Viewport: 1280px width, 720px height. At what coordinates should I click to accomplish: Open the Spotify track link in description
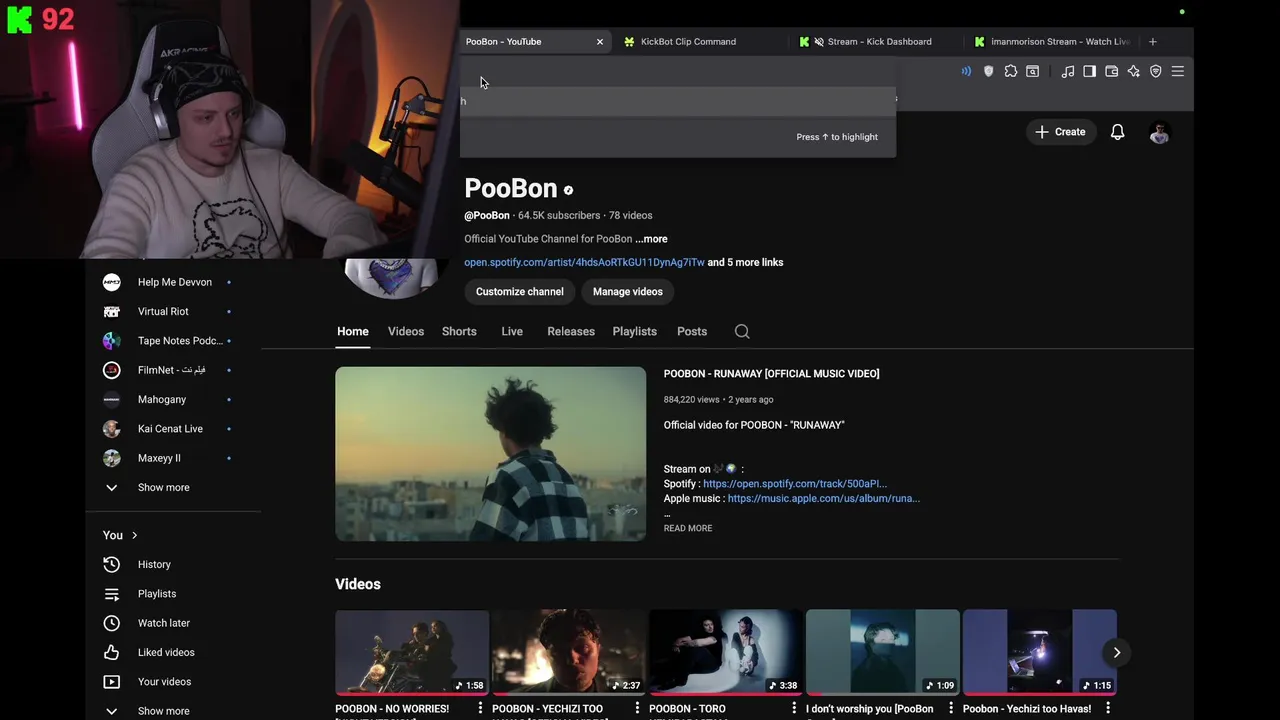[x=795, y=484]
